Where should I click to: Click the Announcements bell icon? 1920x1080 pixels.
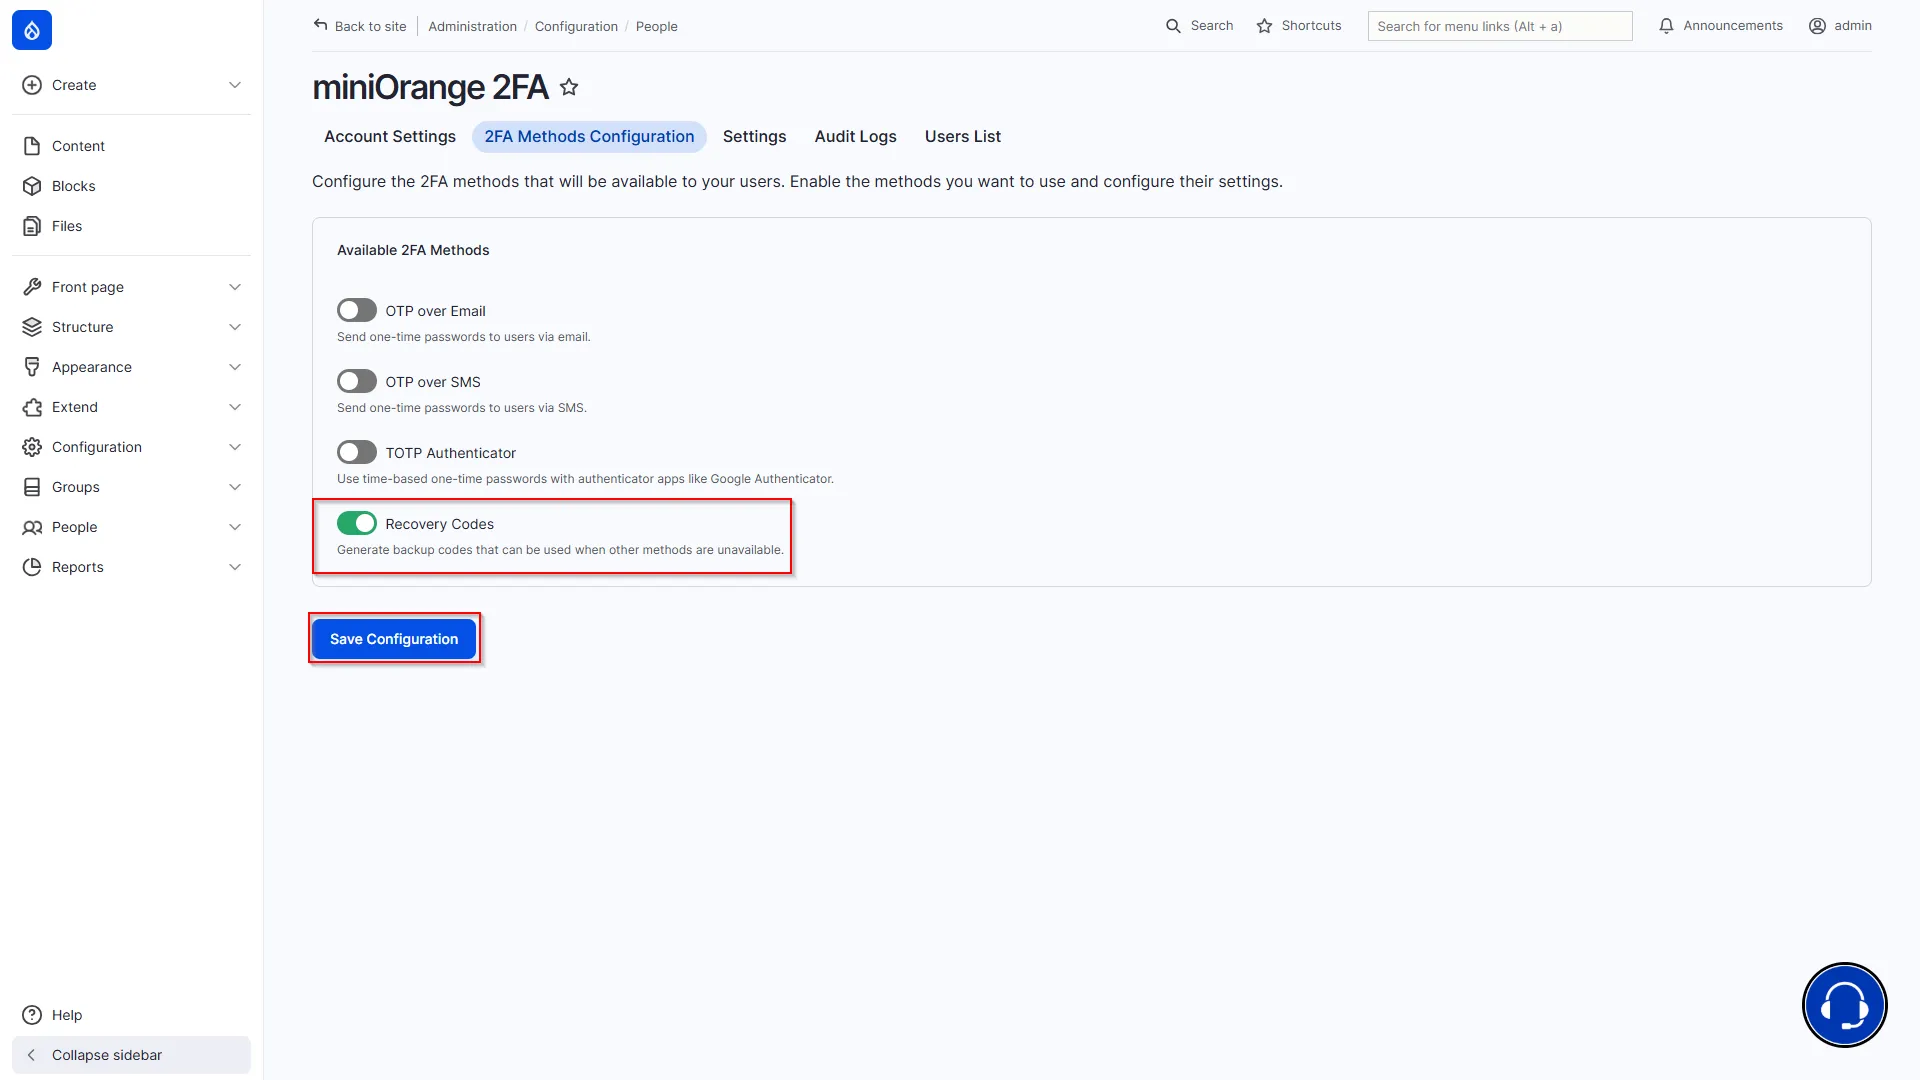tap(1666, 26)
